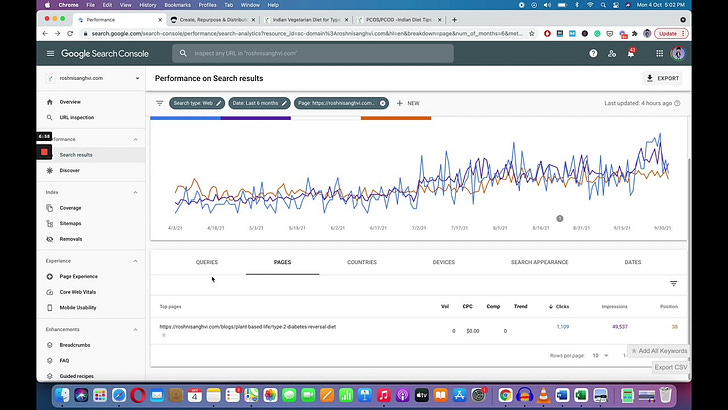The width and height of the screenshot is (728, 410).
Task: Switch to the QUERIES tab
Action: tap(207, 262)
